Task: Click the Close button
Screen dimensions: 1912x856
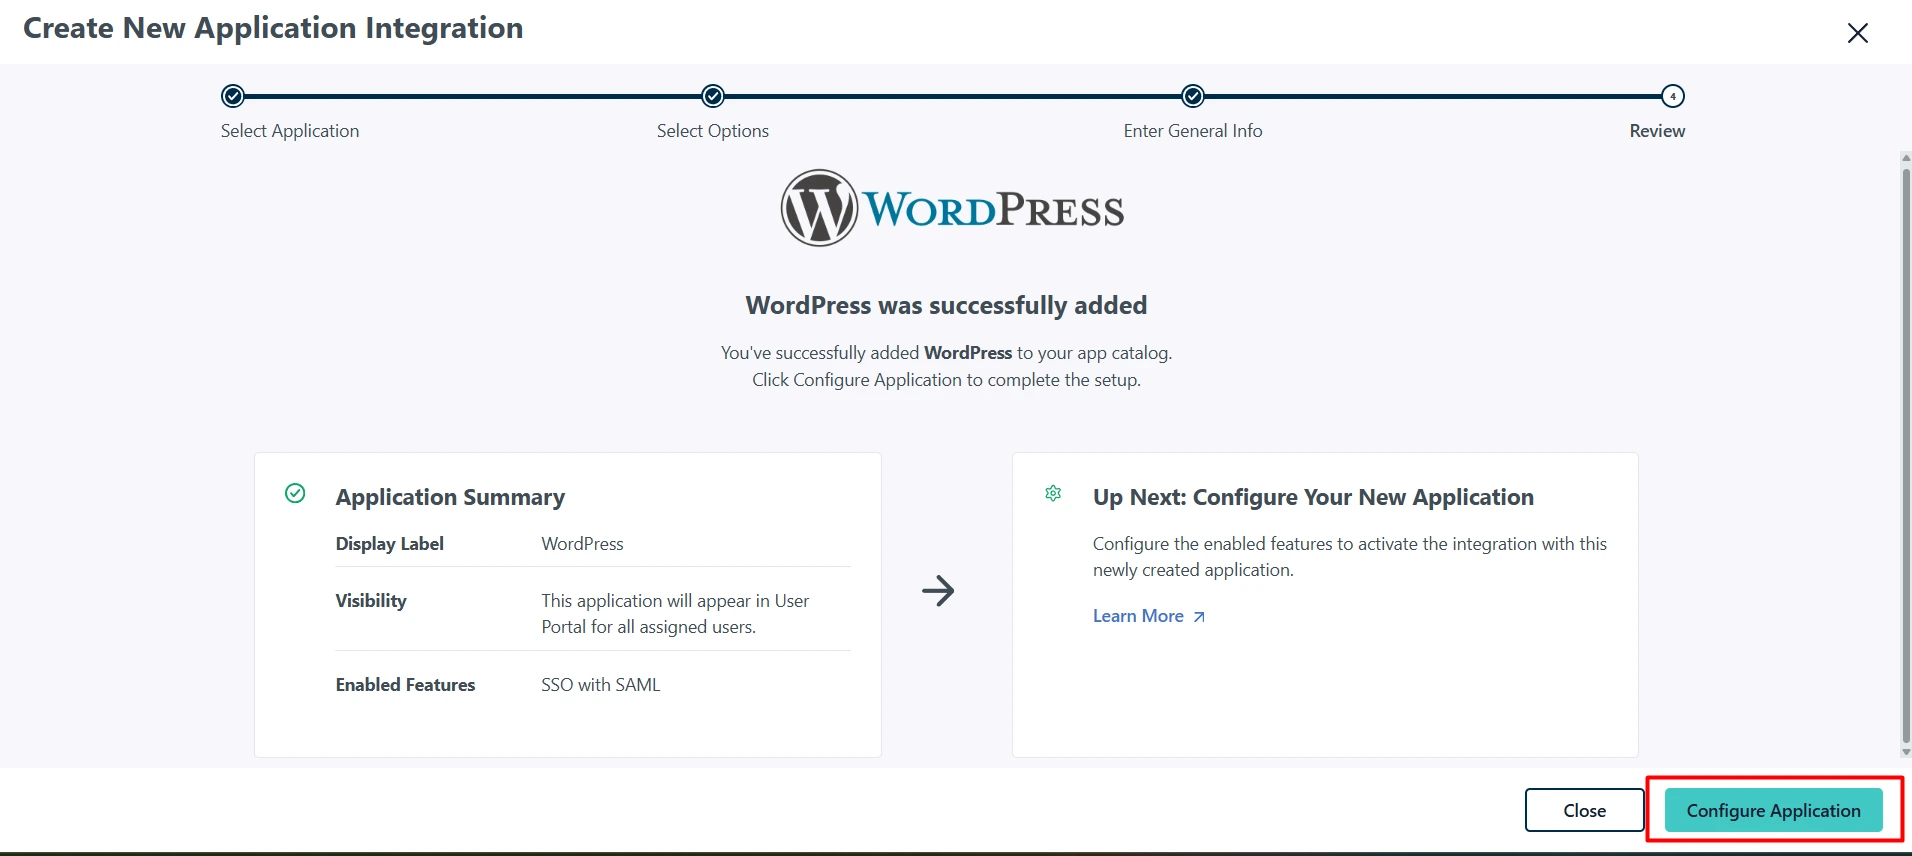Action: (x=1584, y=810)
